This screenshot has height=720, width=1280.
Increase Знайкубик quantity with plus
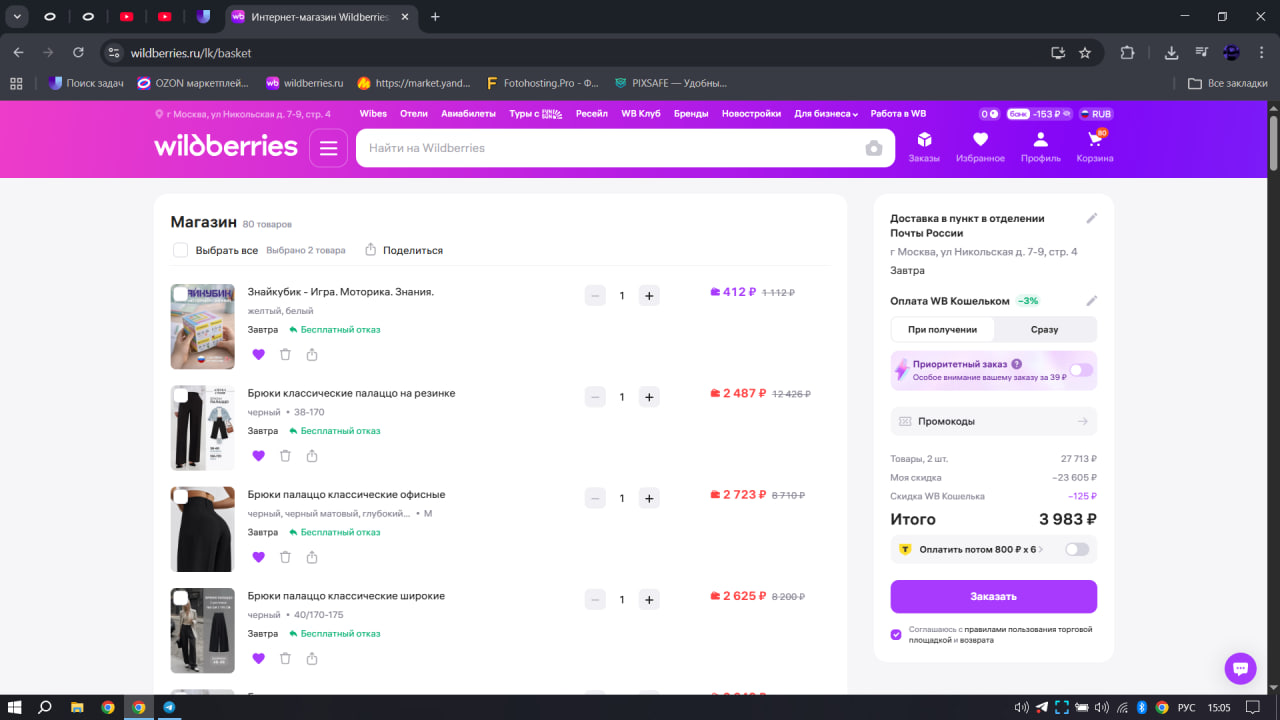649,295
